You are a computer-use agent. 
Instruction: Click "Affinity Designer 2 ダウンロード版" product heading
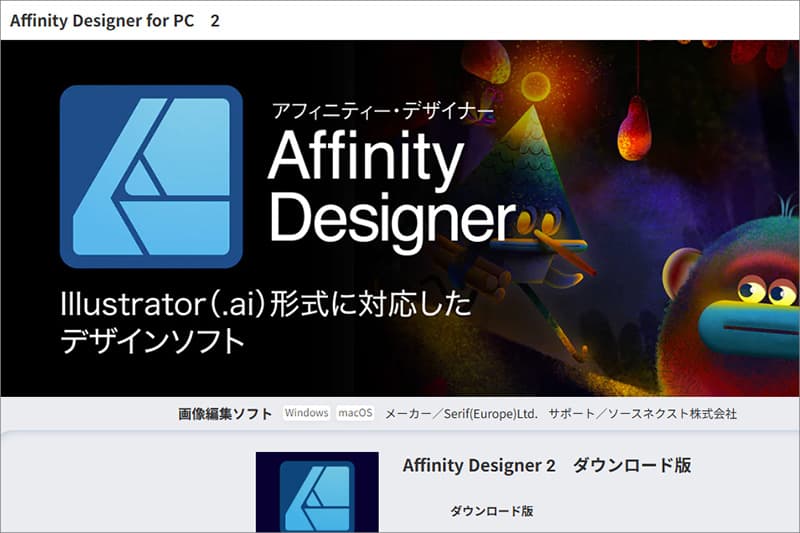coord(547,465)
